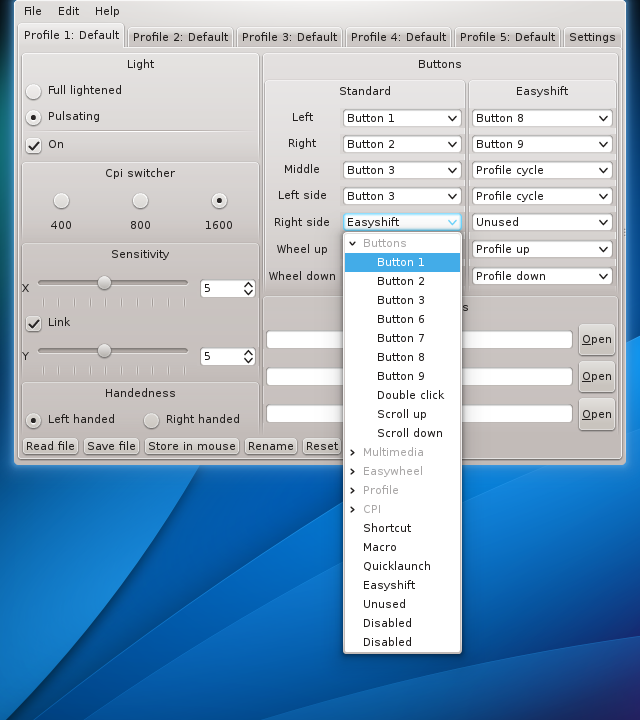Open the Middle standard button dropdown

coord(402,170)
